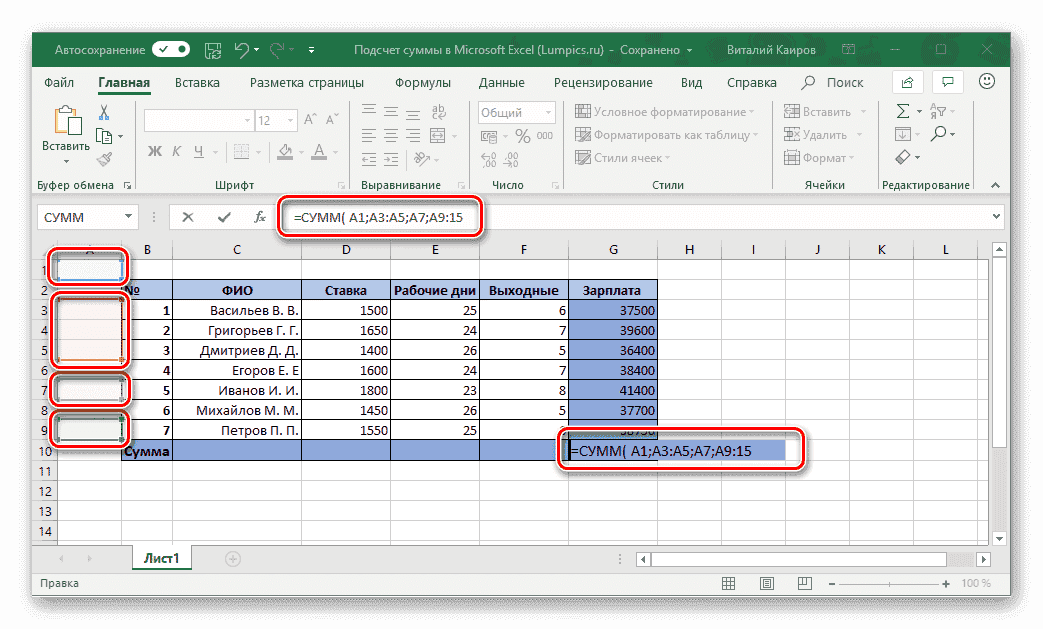The height and width of the screenshot is (629, 1043).
Task: Click the Лист1 sheet tab
Action: pos(161,558)
